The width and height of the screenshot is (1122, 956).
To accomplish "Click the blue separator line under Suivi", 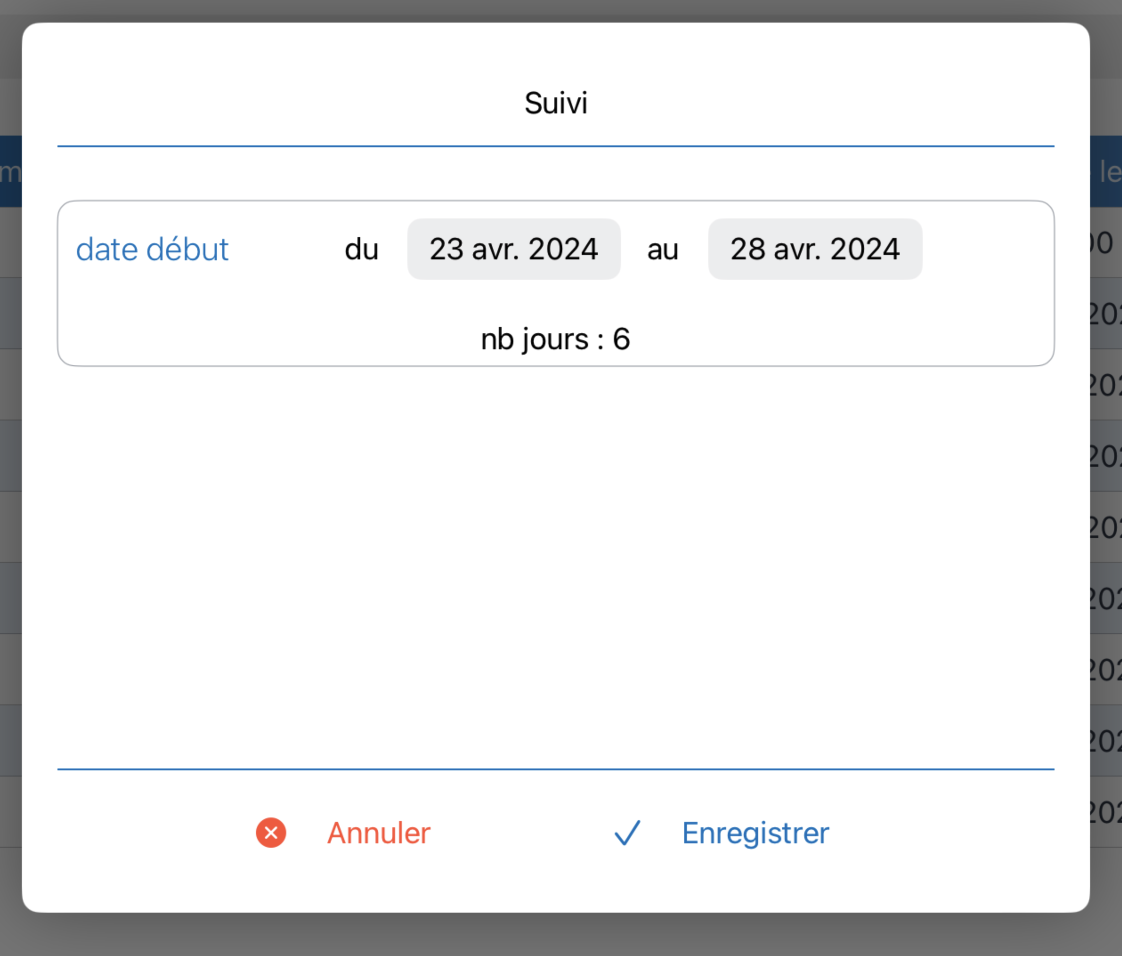I will click(555, 146).
